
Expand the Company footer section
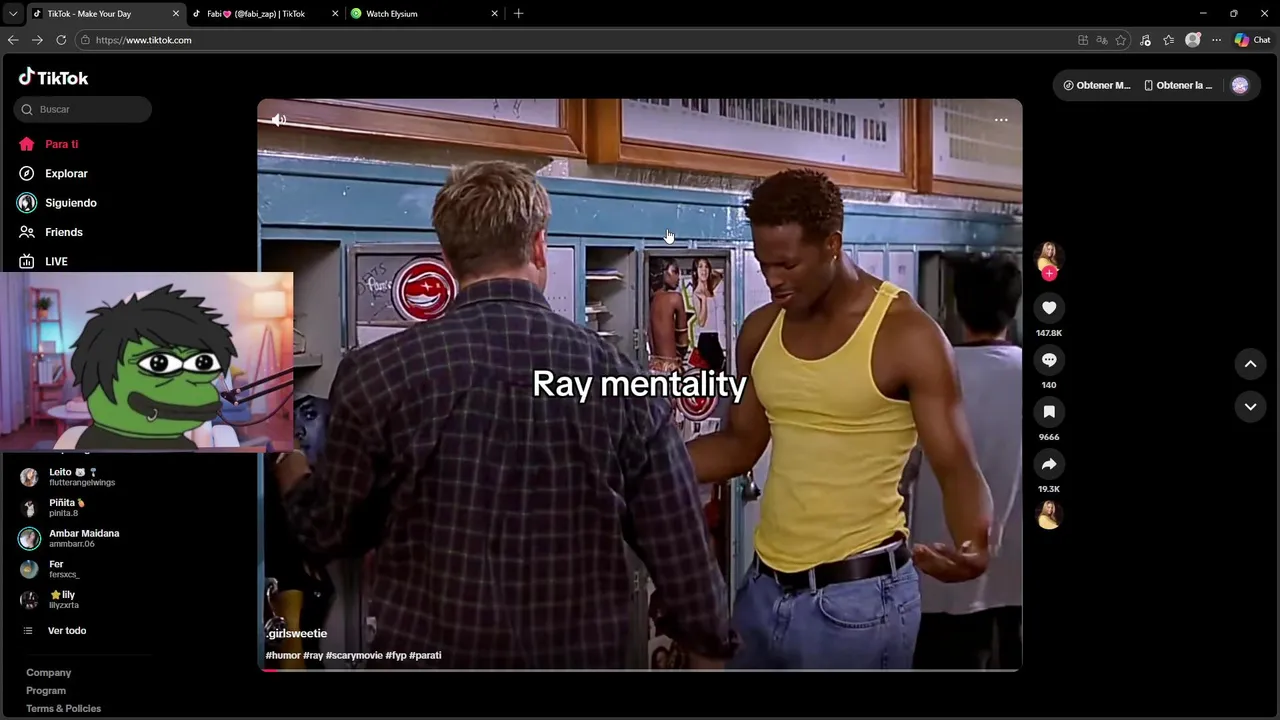click(49, 673)
